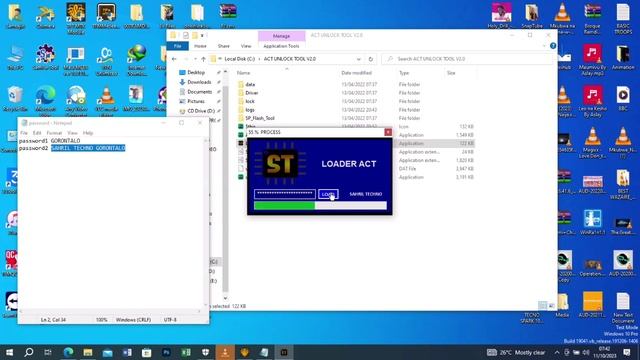Open File Explorer from the taskbar

(x=88, y=352)
